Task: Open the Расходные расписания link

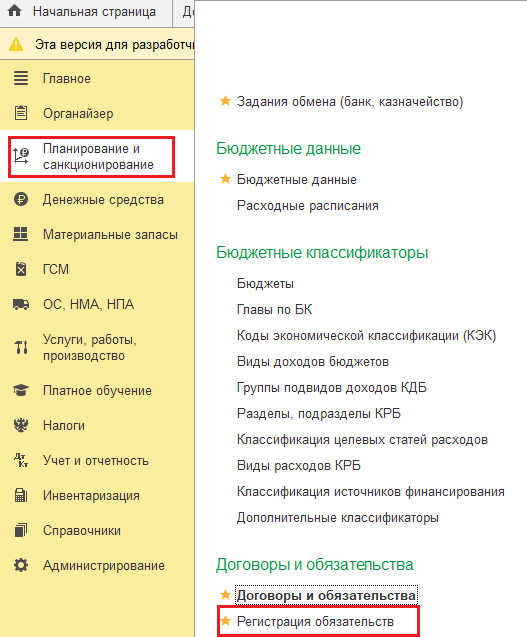Action: point(308,206)
